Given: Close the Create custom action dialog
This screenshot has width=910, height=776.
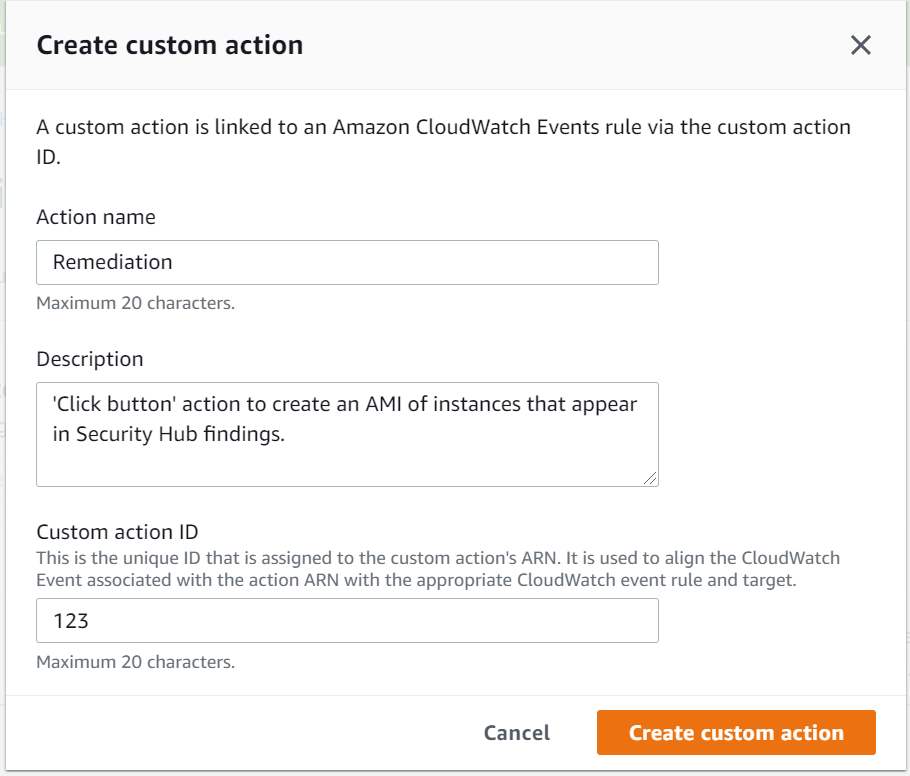Looking at the screenshot, I should (x=861, y=45).
